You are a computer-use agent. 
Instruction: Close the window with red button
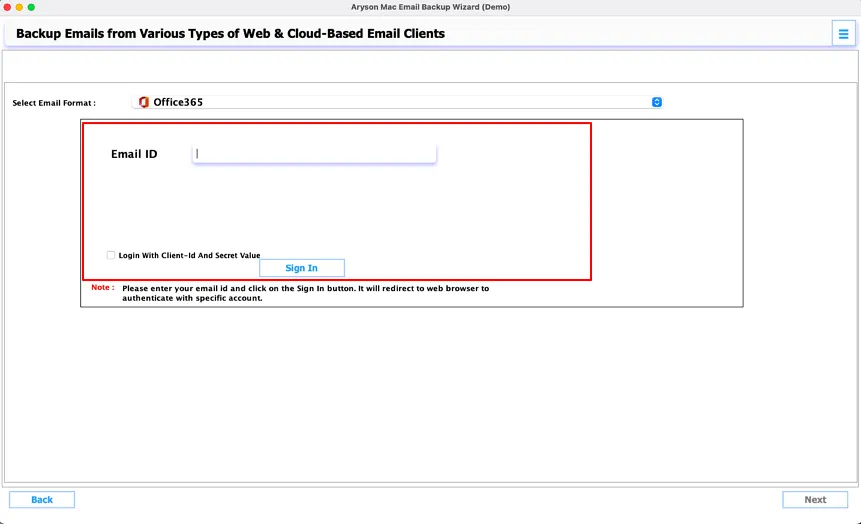coord(7,7)
